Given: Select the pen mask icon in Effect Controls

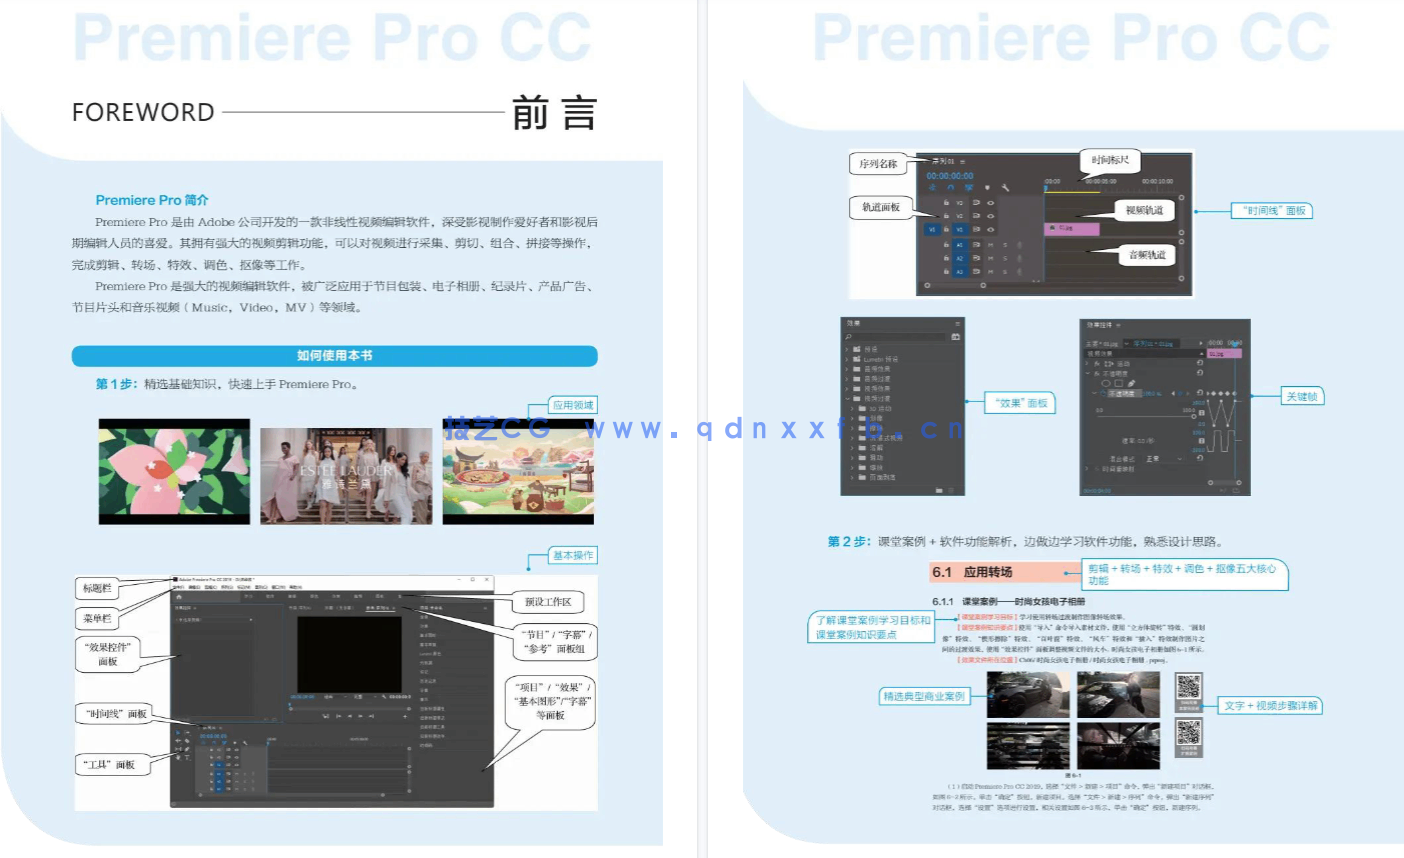Looking at the screenshot, I should click(x=1131, y=382).
